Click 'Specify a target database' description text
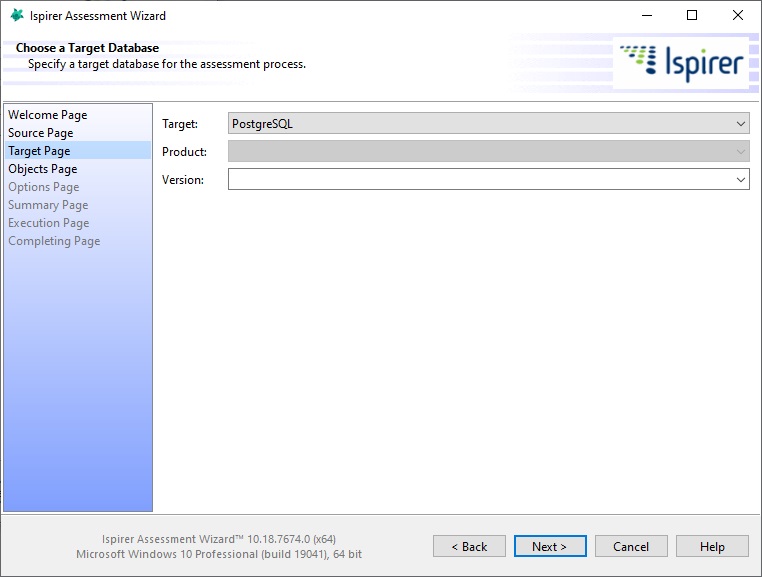The width and height of the screenshot is (762, 577). click(167, 64)
